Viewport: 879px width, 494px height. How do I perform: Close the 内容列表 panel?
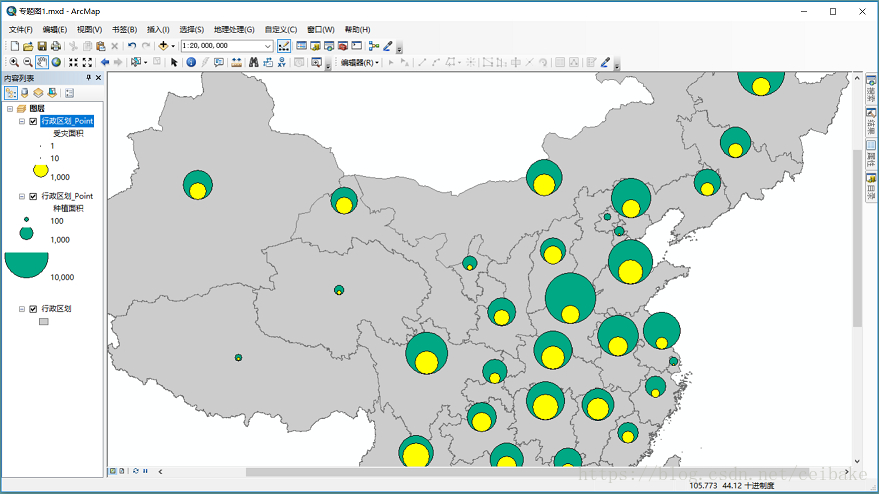99,78
